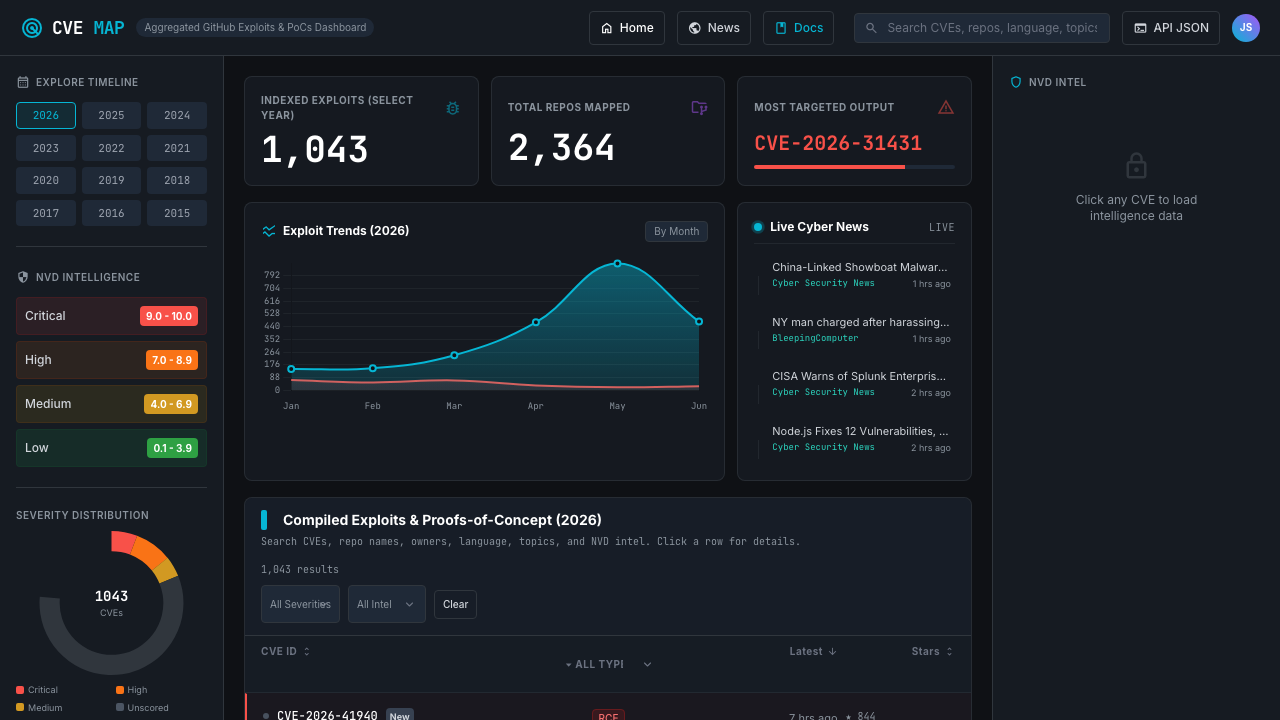Click the JS user avatar
This screenshot has height=720, width=1280.
click(1246, 28)
